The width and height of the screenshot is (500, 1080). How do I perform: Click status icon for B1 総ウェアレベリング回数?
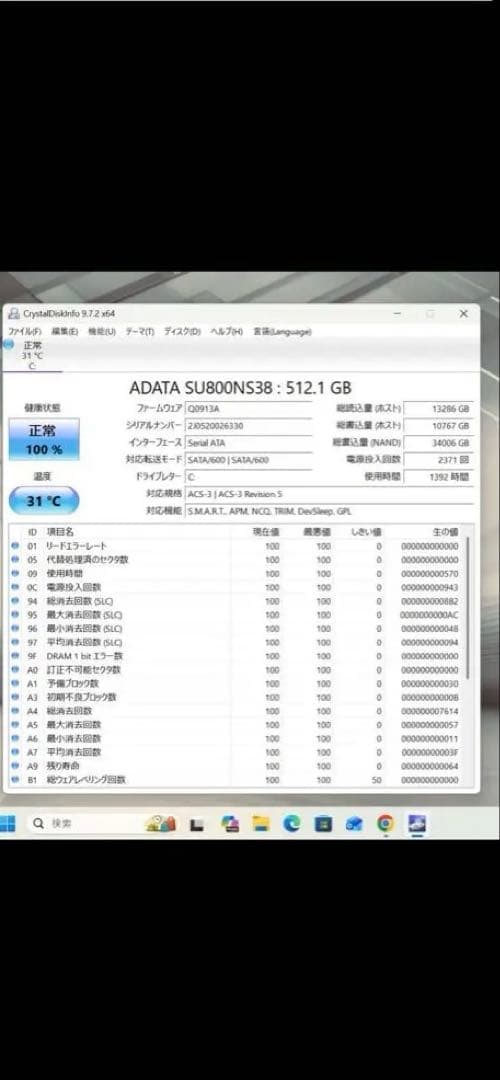pos(16,780)
